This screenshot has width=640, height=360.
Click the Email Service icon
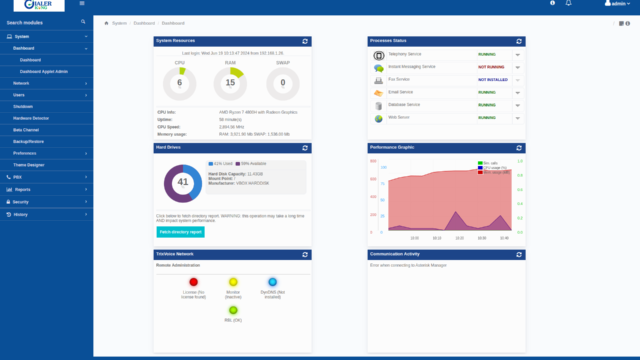coord(379,93)
